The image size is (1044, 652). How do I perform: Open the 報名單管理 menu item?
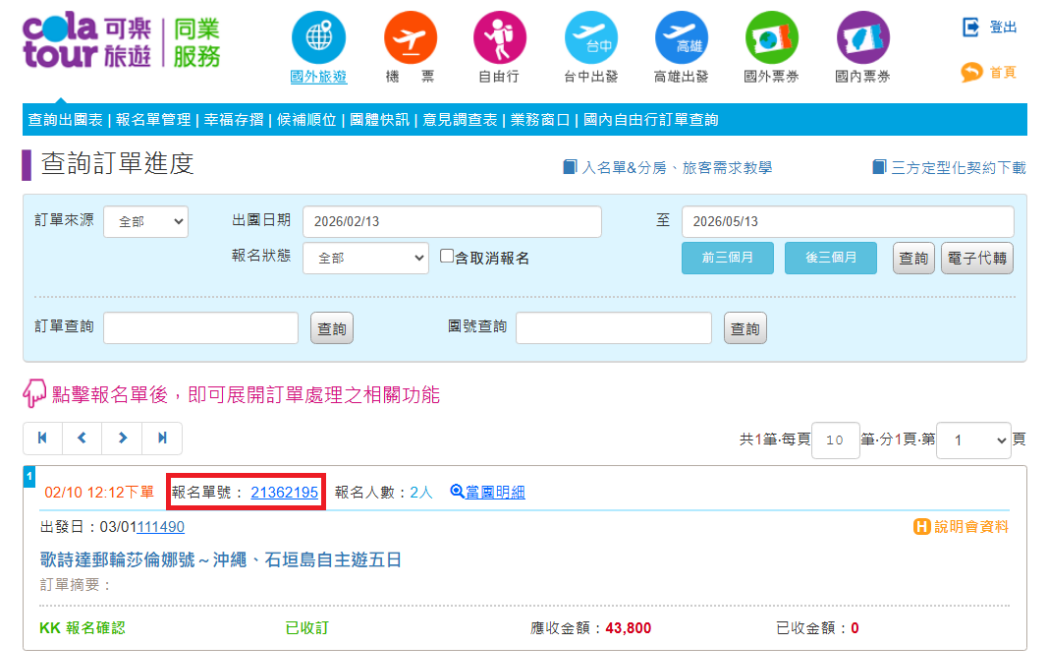[x=153, y=120]
